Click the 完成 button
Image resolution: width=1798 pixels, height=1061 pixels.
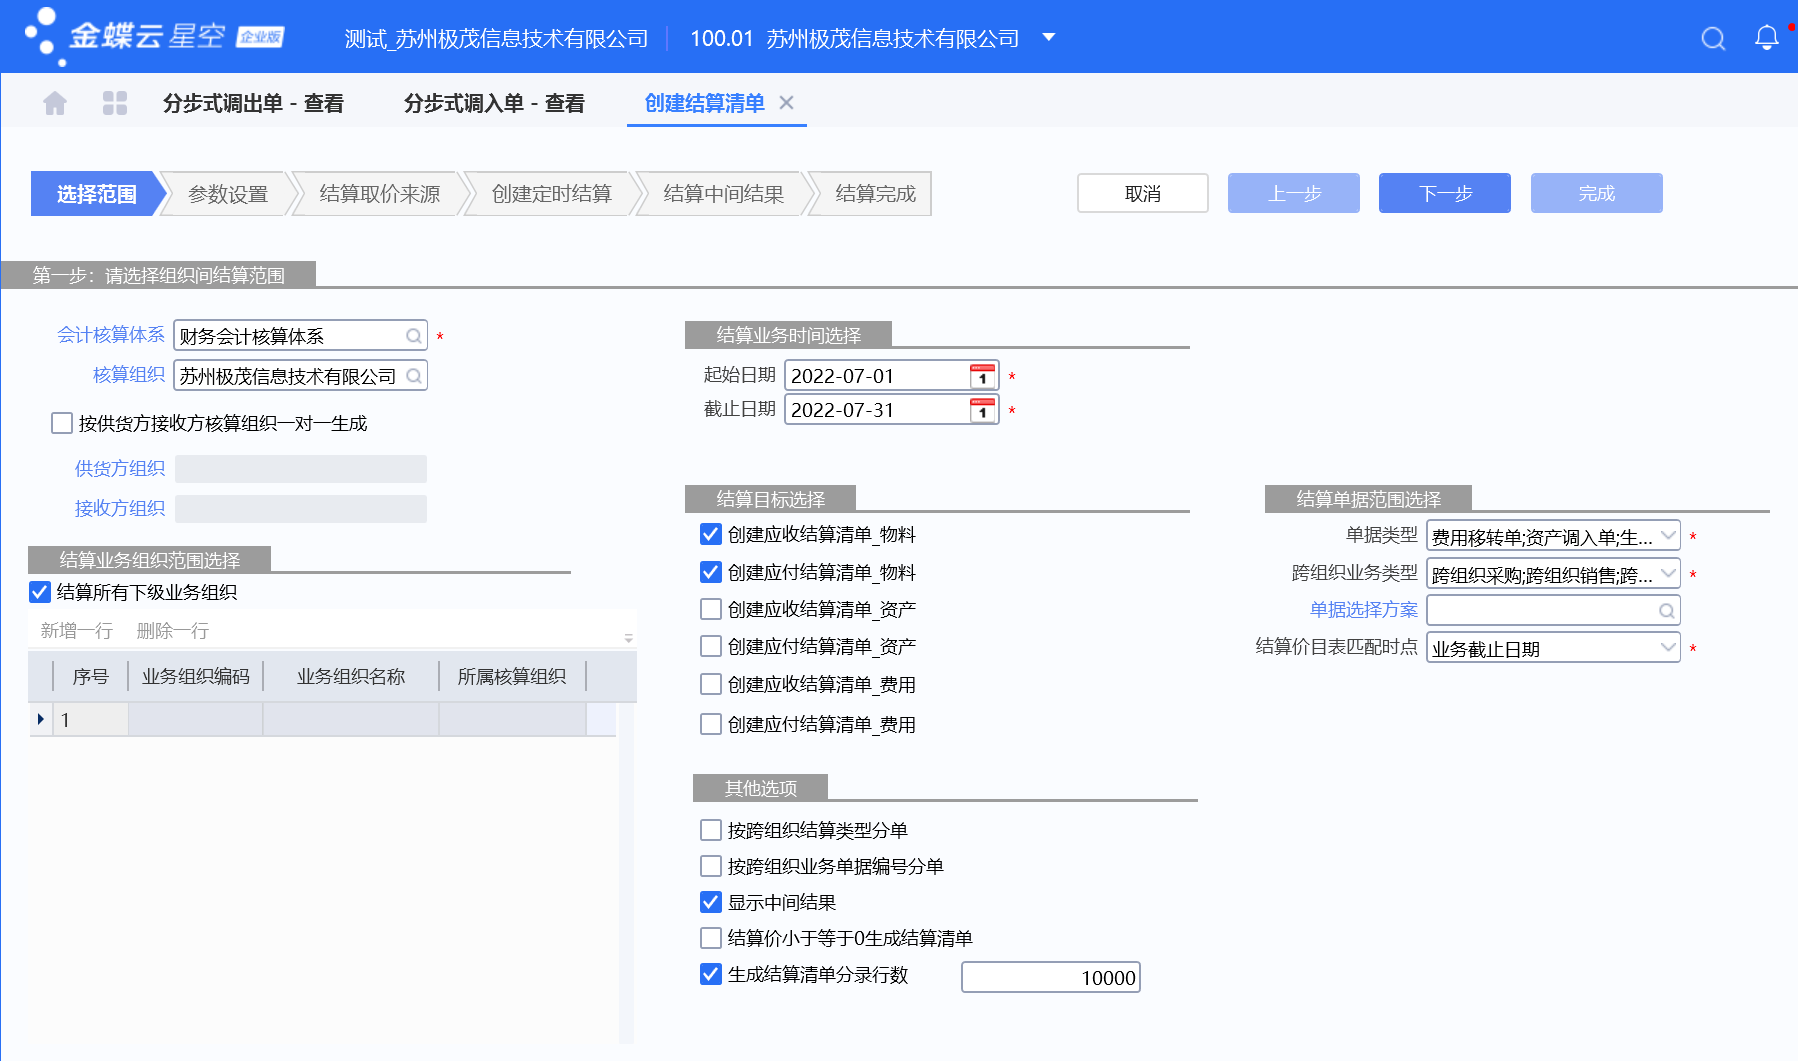pos(1597,193)
